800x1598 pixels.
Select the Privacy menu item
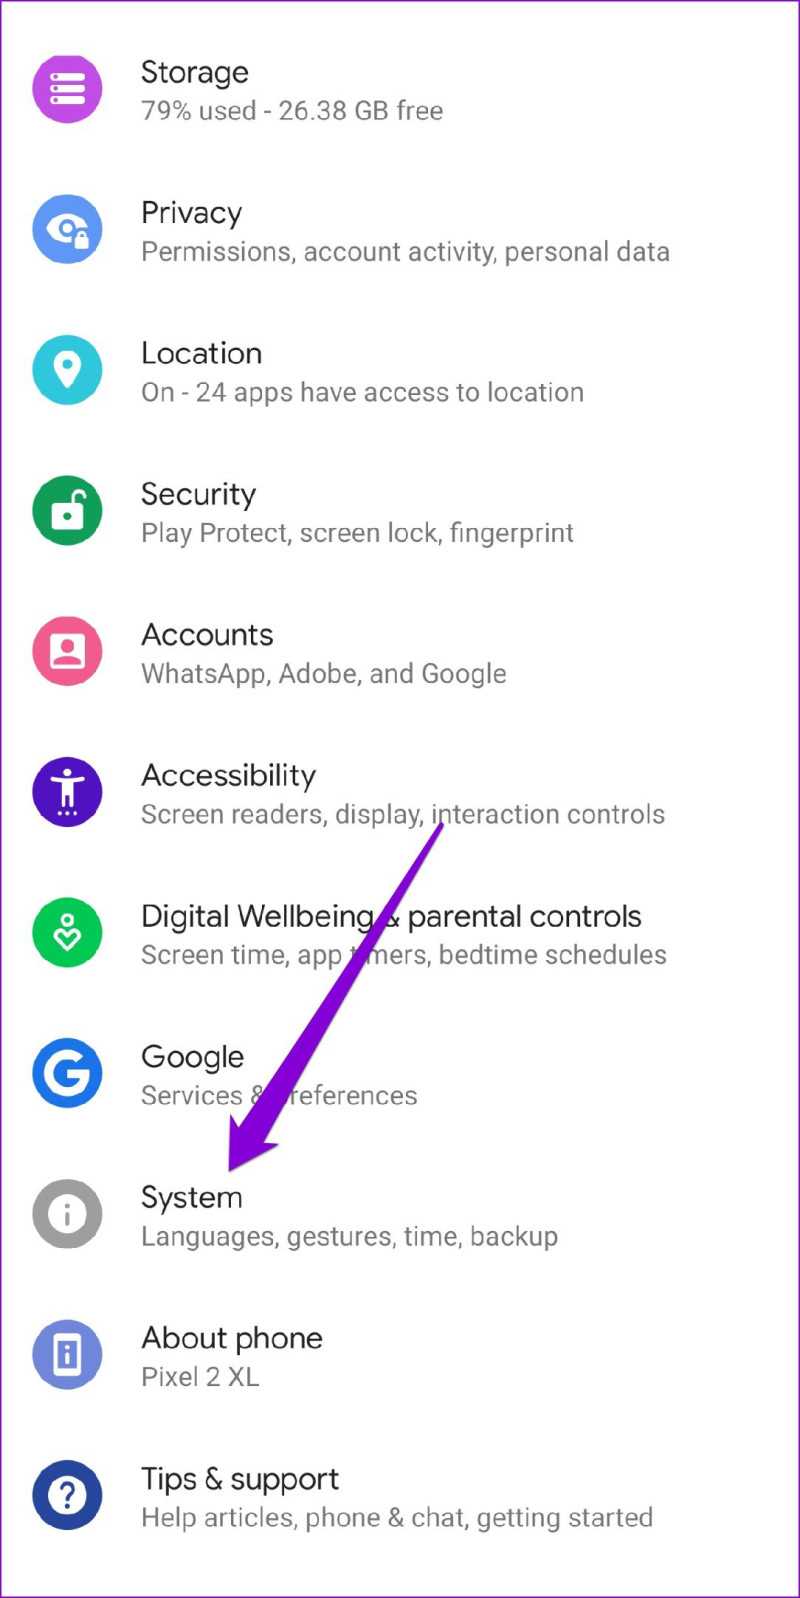(x=400, y=230)
